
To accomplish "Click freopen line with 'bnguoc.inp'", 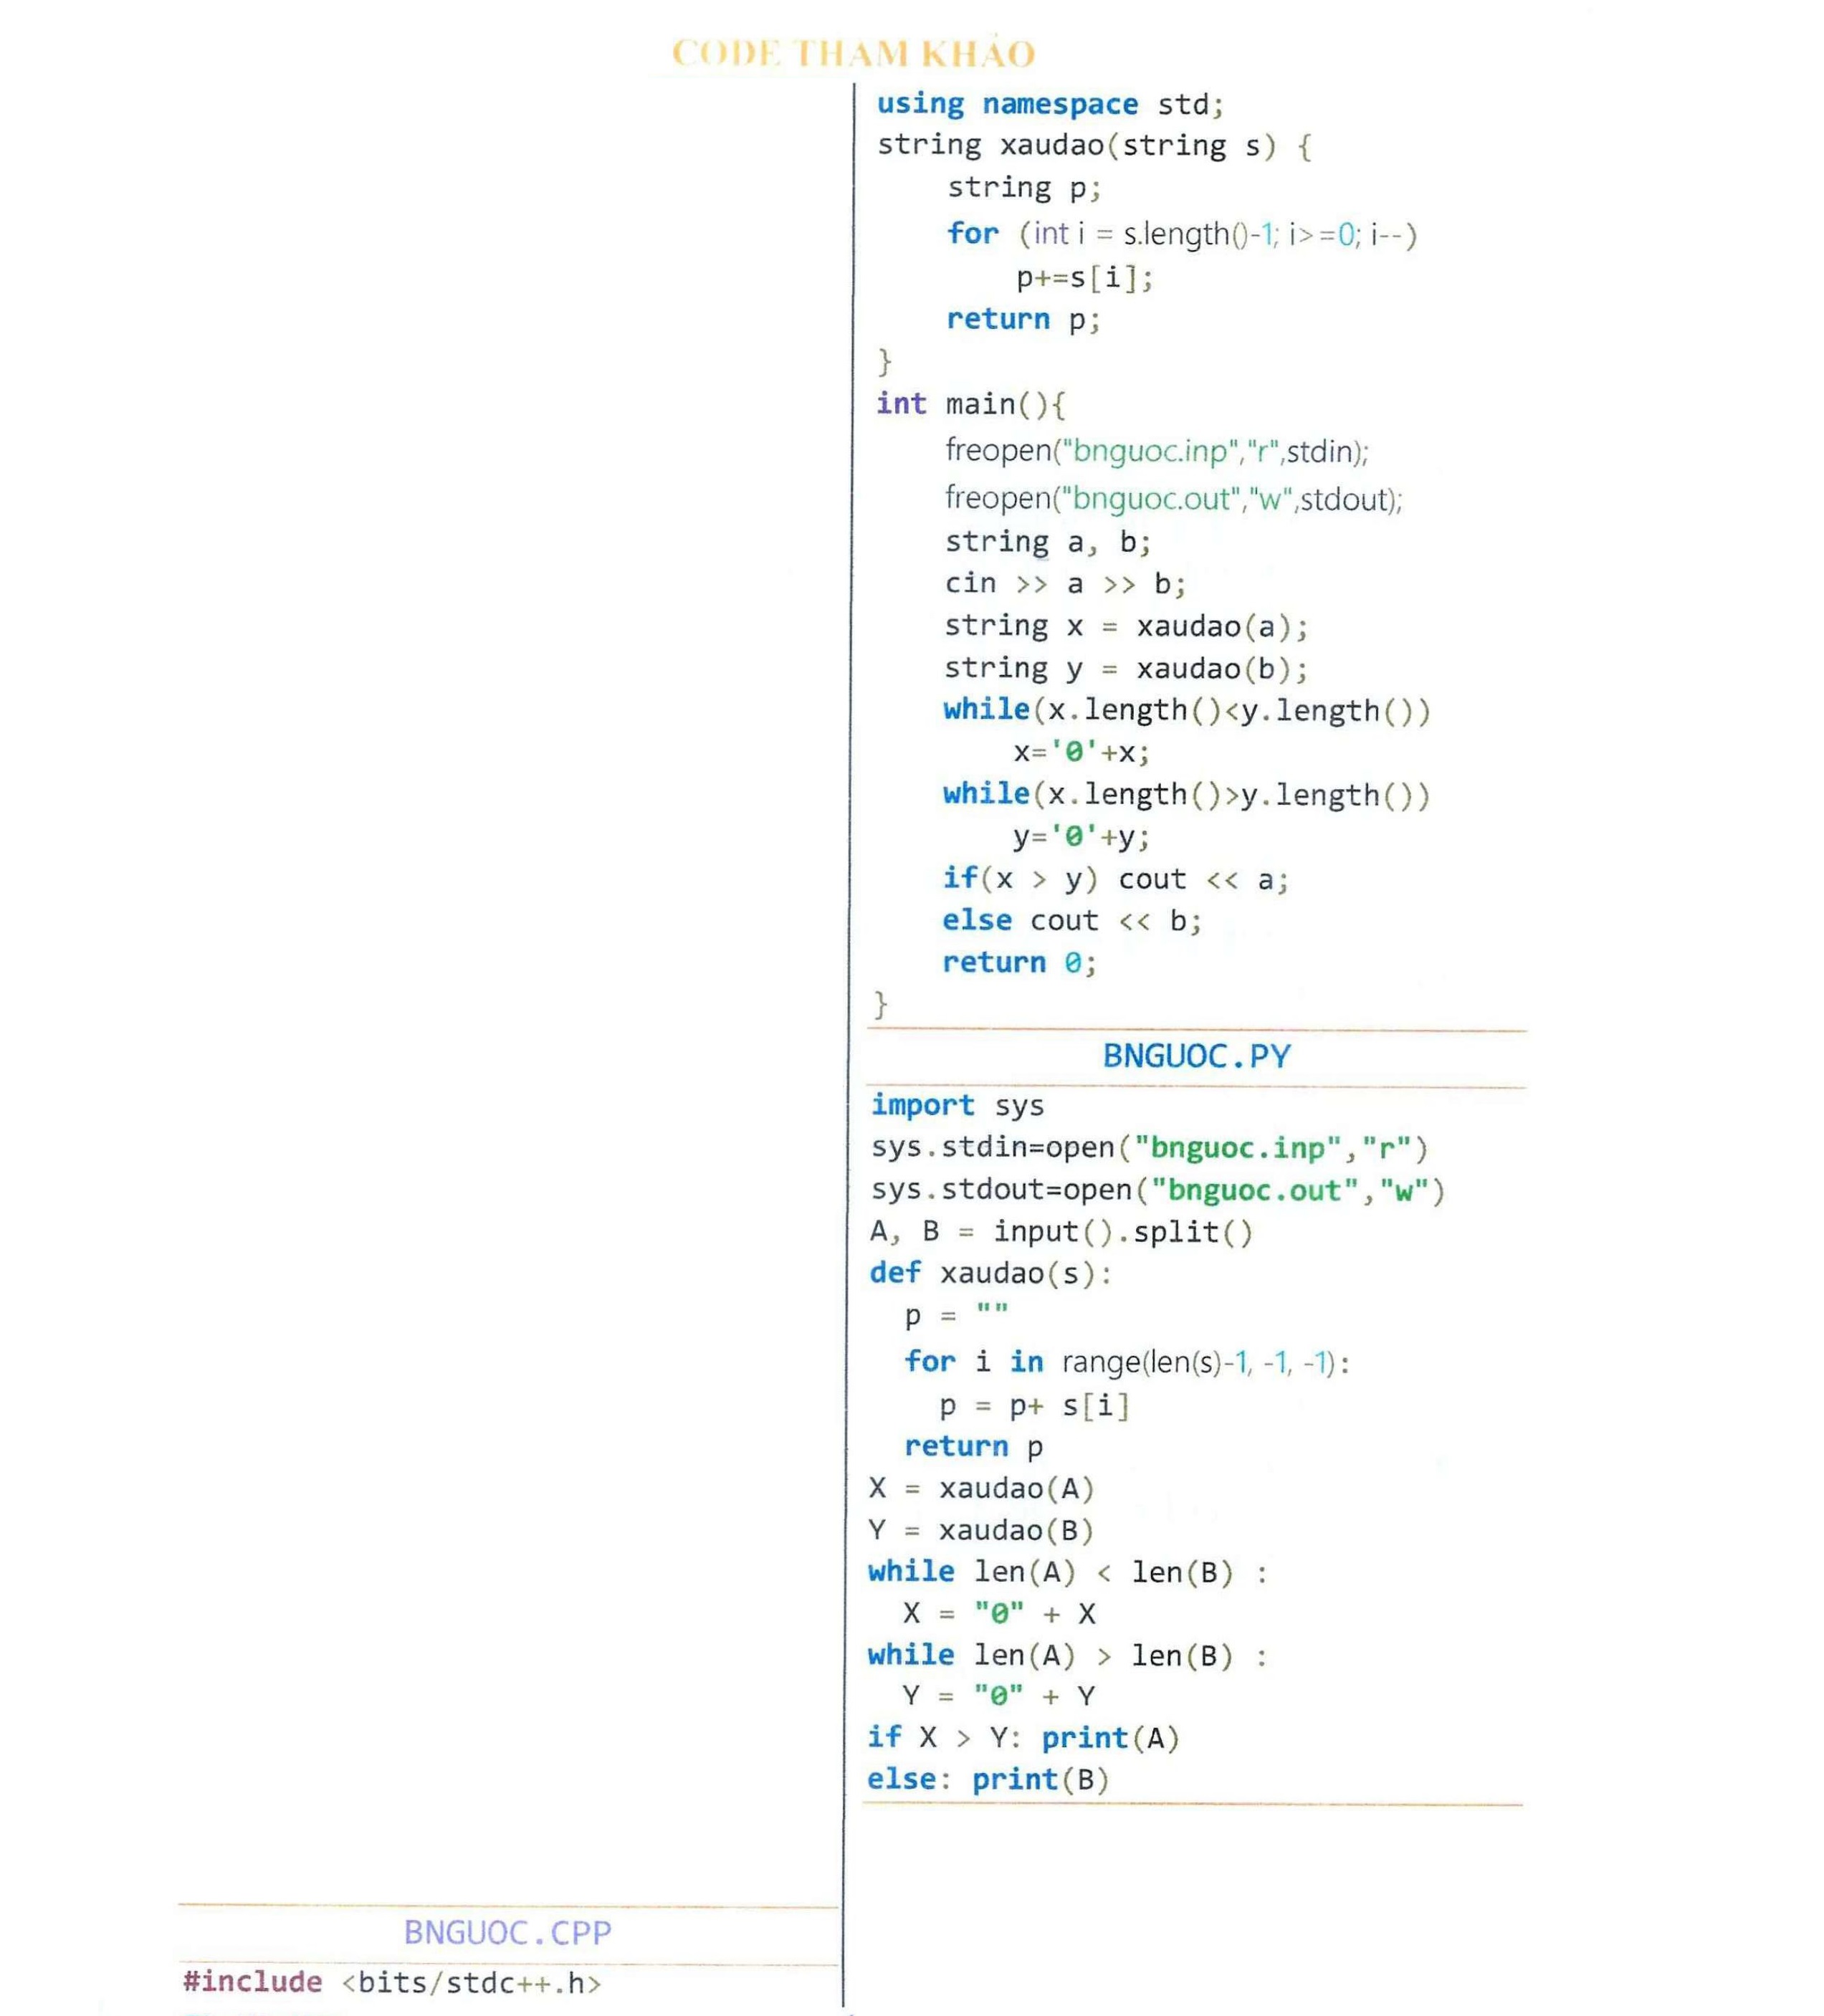I will [x=1157, y=451].
